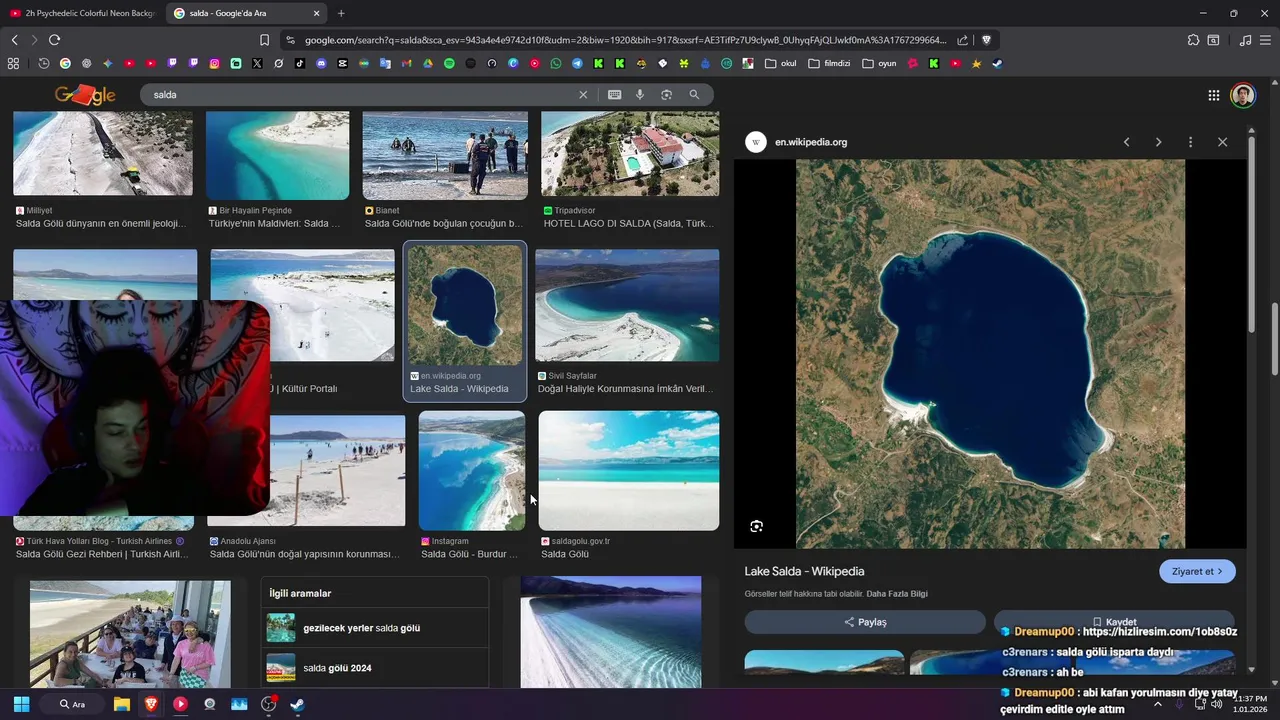1280x720 pixels.
Task: Search inside the image with Lens icon
Action: [756, 526]
